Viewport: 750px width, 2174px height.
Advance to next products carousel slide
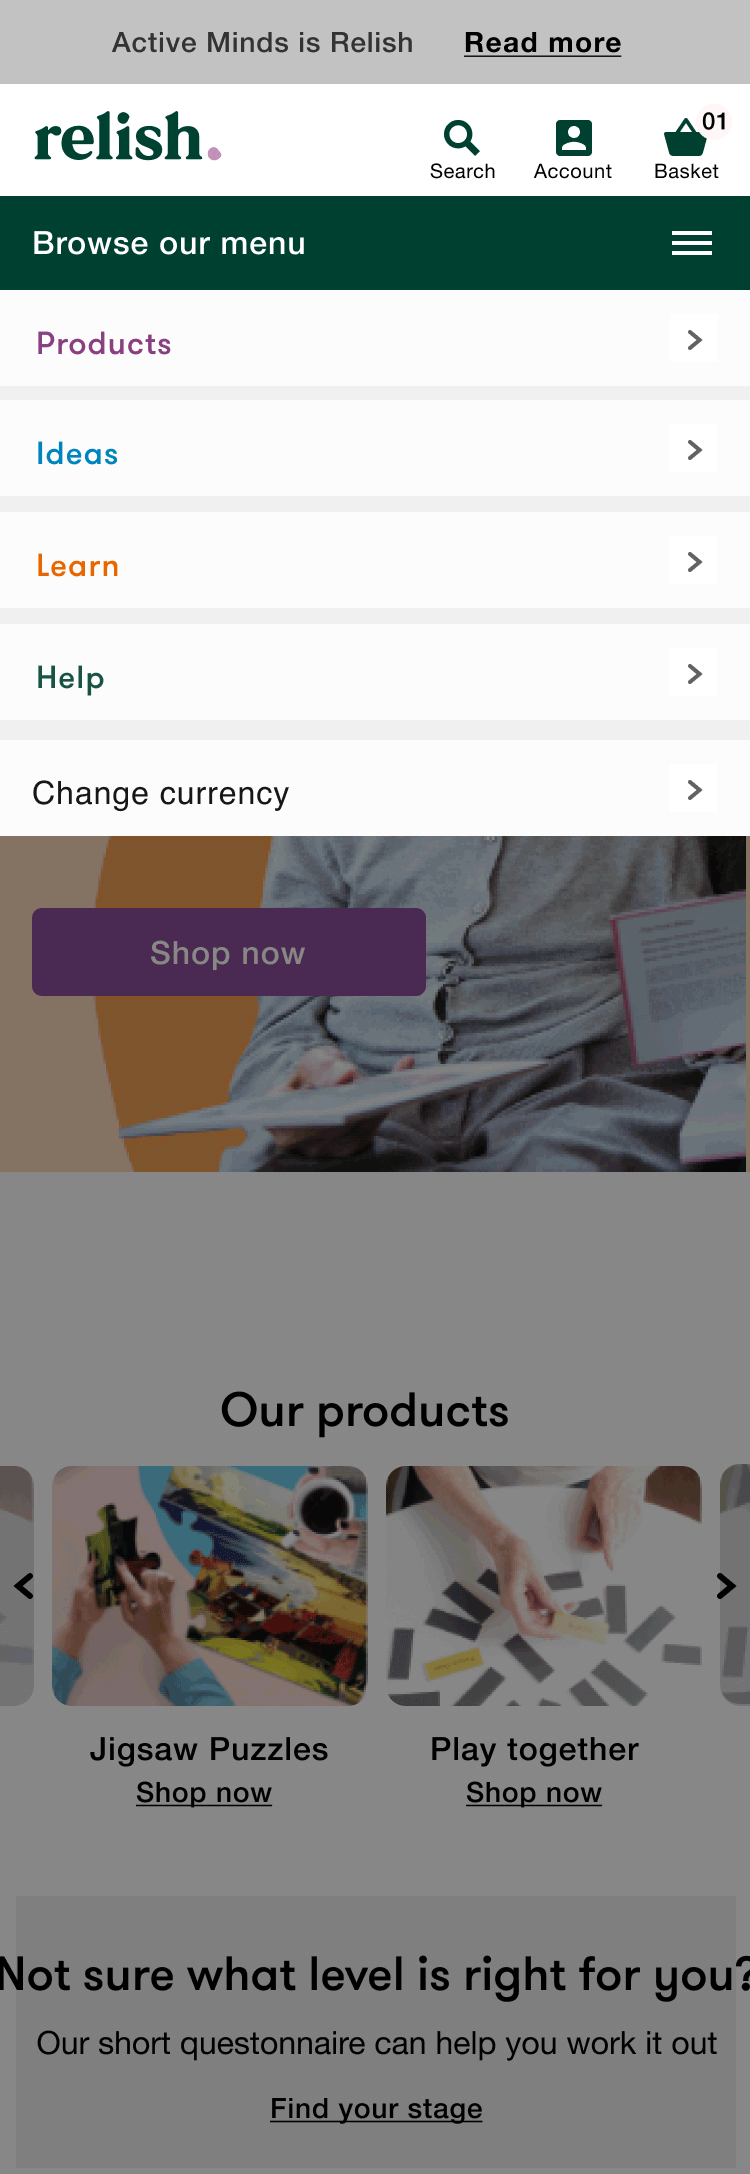coord(726,1586)
